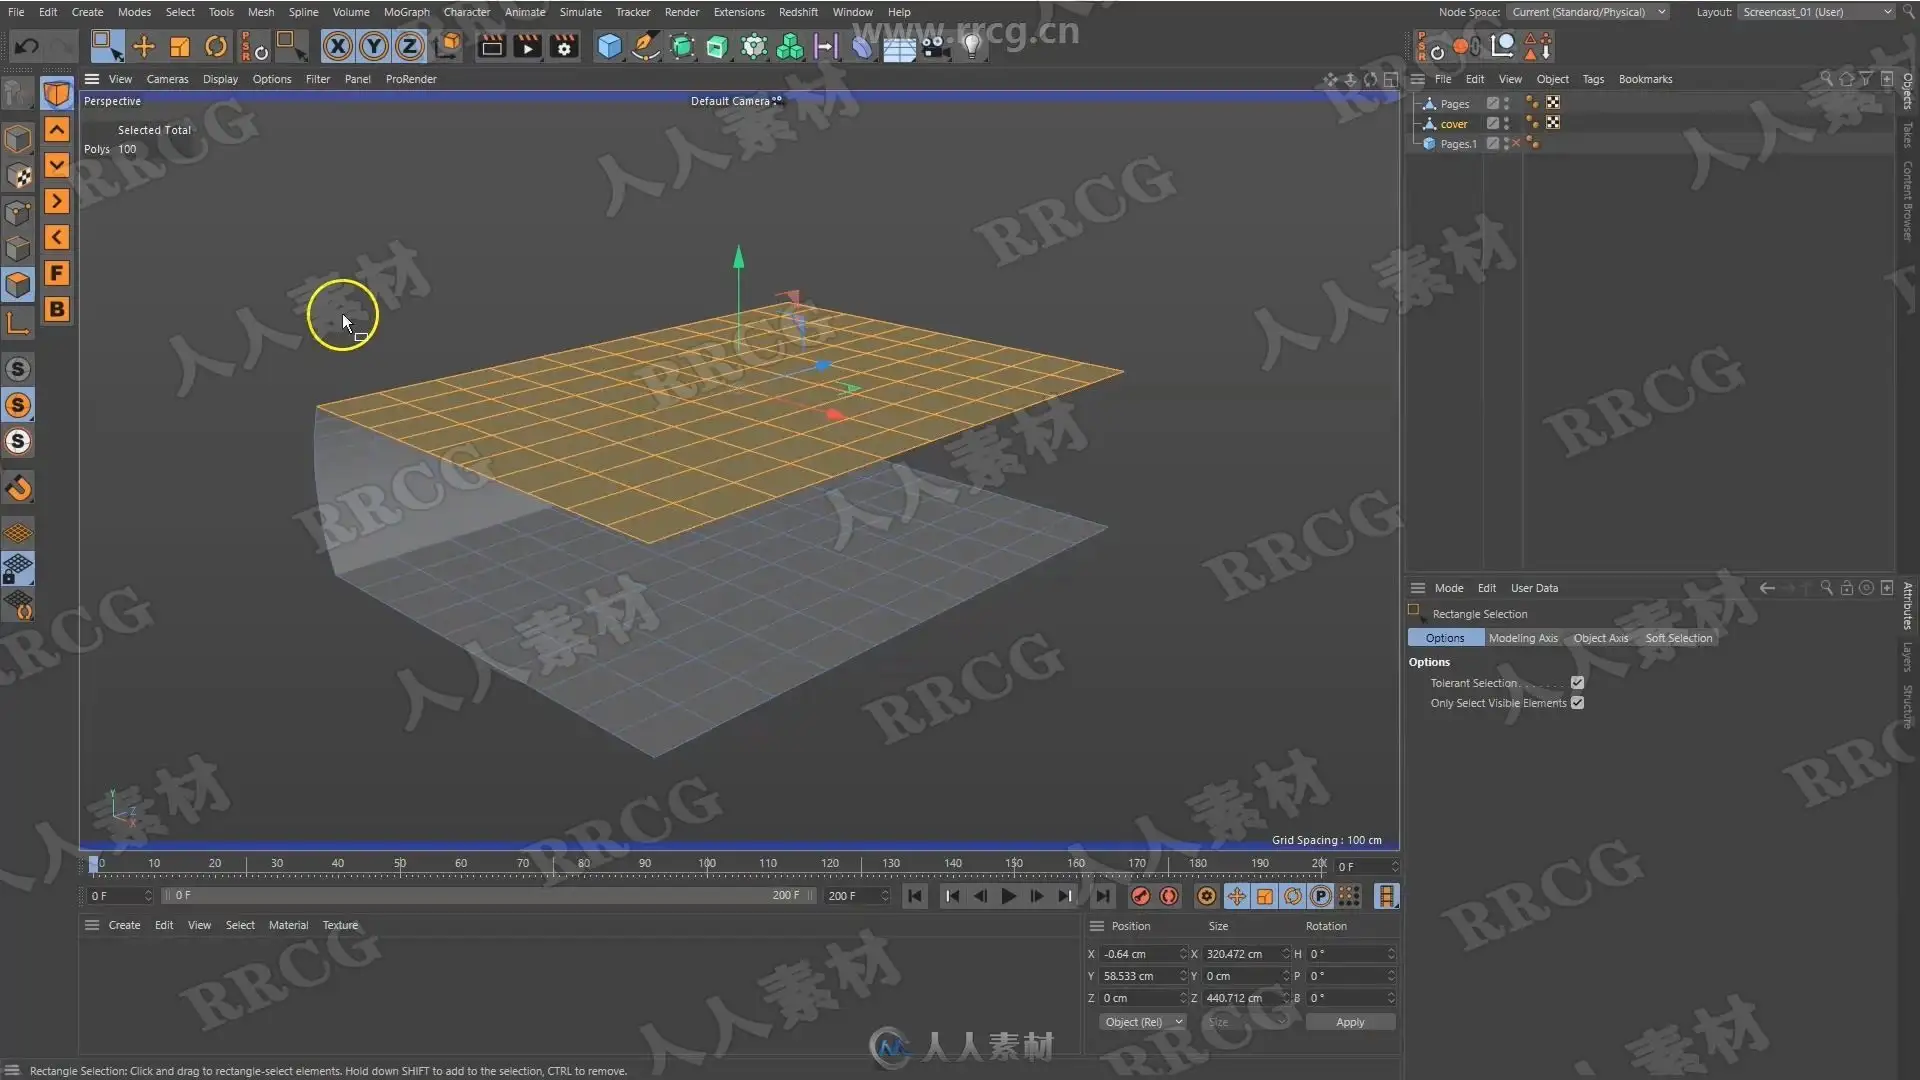Screen dimensions: 1920x1080
Task: Select the Move tool in top toolbar
Action: 143,46
